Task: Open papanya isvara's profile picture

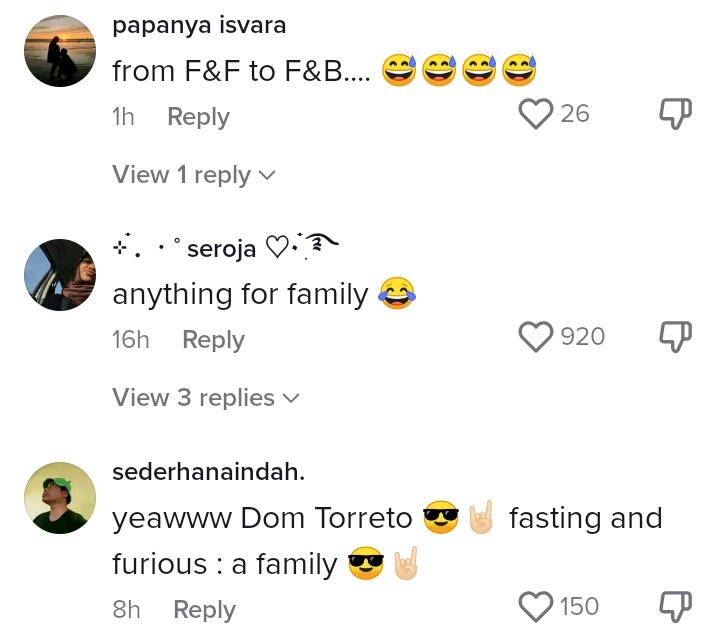Action: pyautogui.click(x=58, y=52)
